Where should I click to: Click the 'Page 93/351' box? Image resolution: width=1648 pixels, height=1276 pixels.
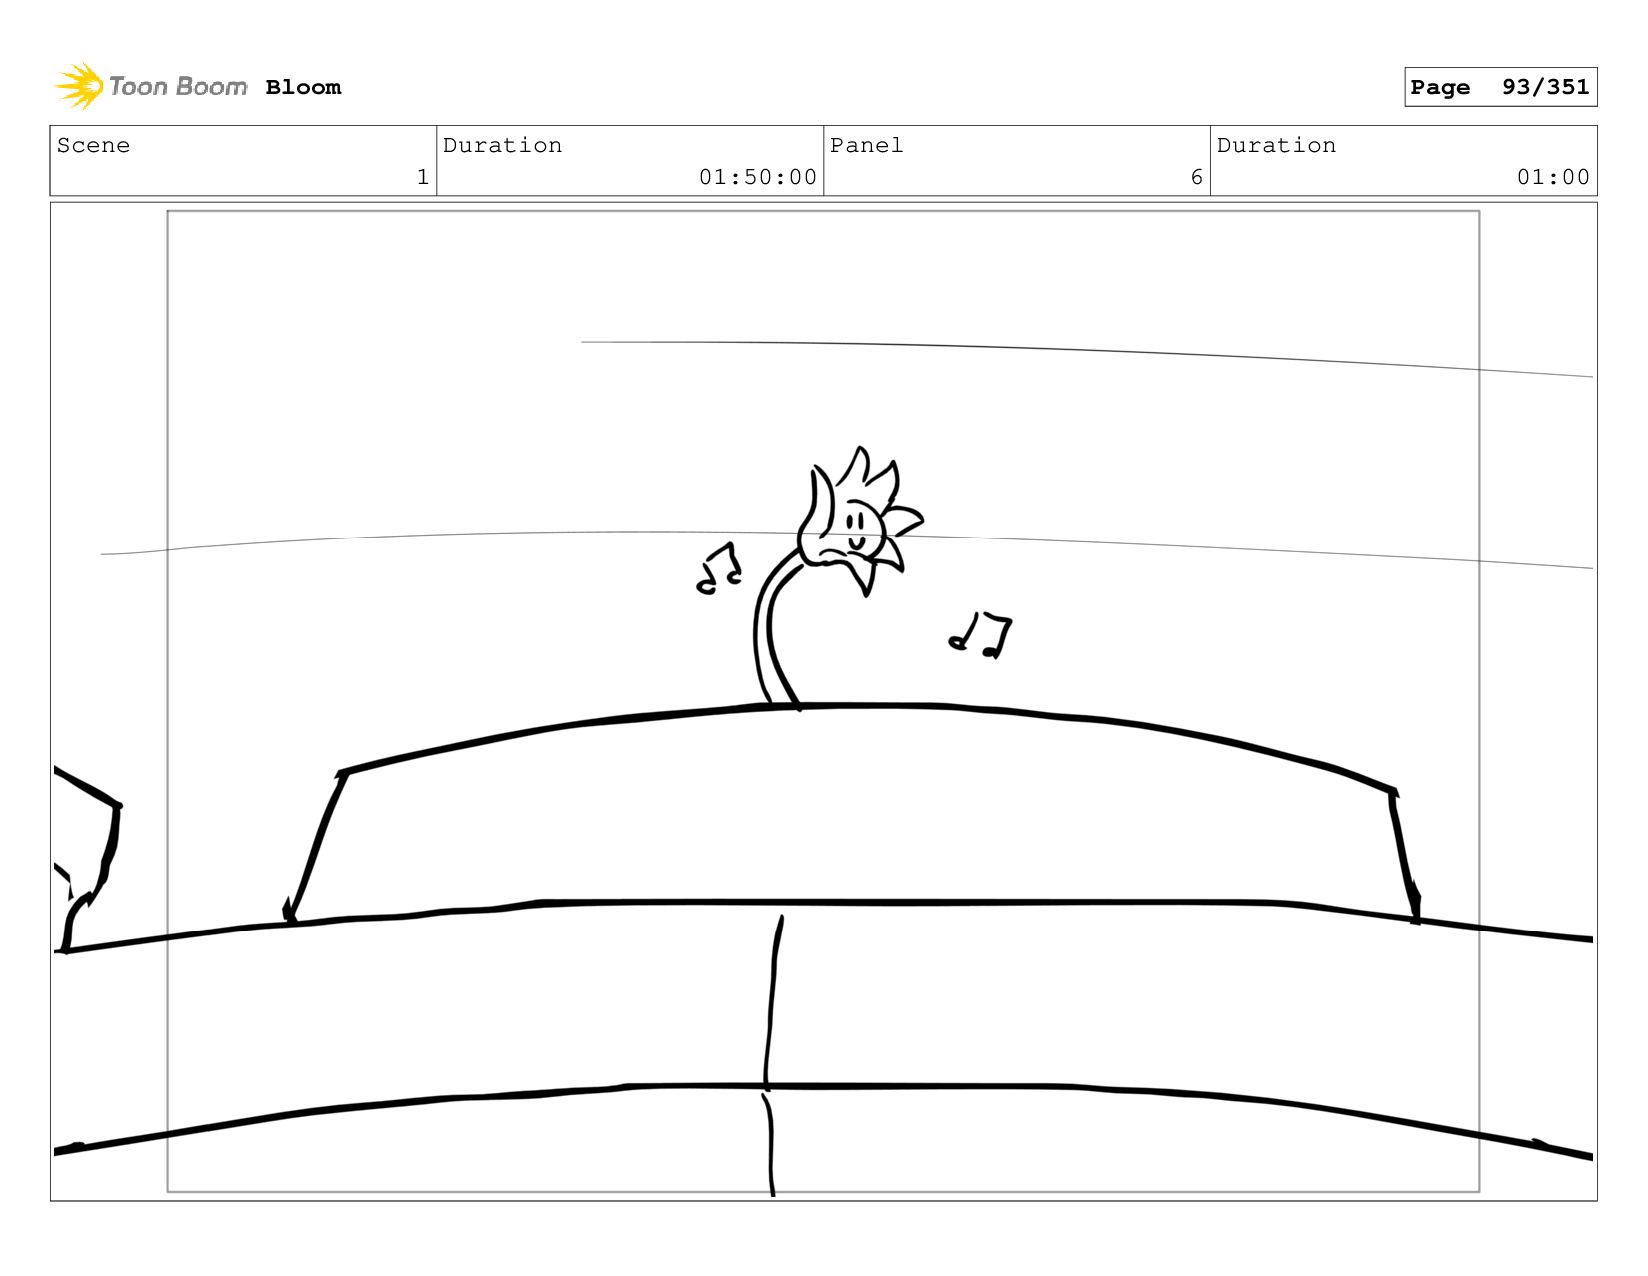(x=1500, y=87)
